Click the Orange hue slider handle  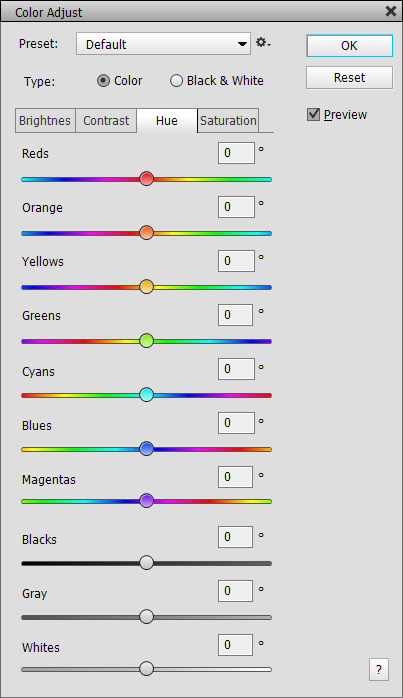point(147,232)
